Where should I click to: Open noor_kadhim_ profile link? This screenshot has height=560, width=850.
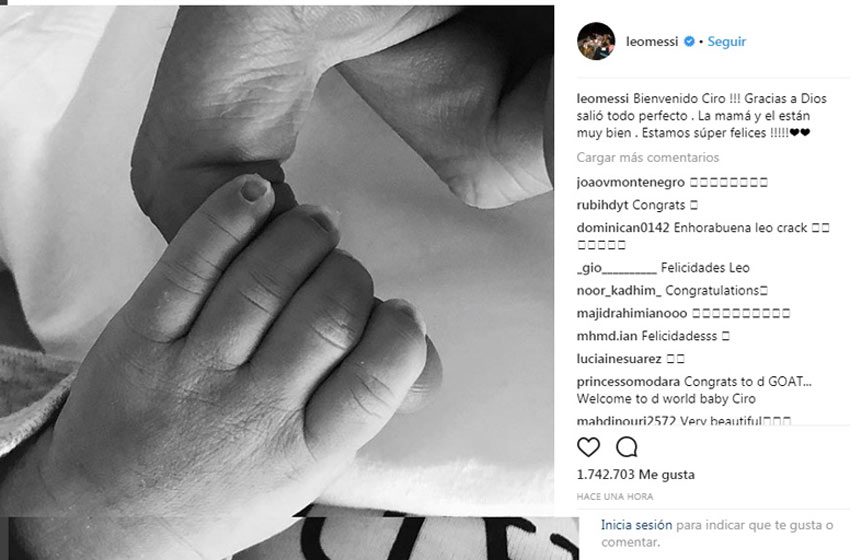[x=619, y=291]
